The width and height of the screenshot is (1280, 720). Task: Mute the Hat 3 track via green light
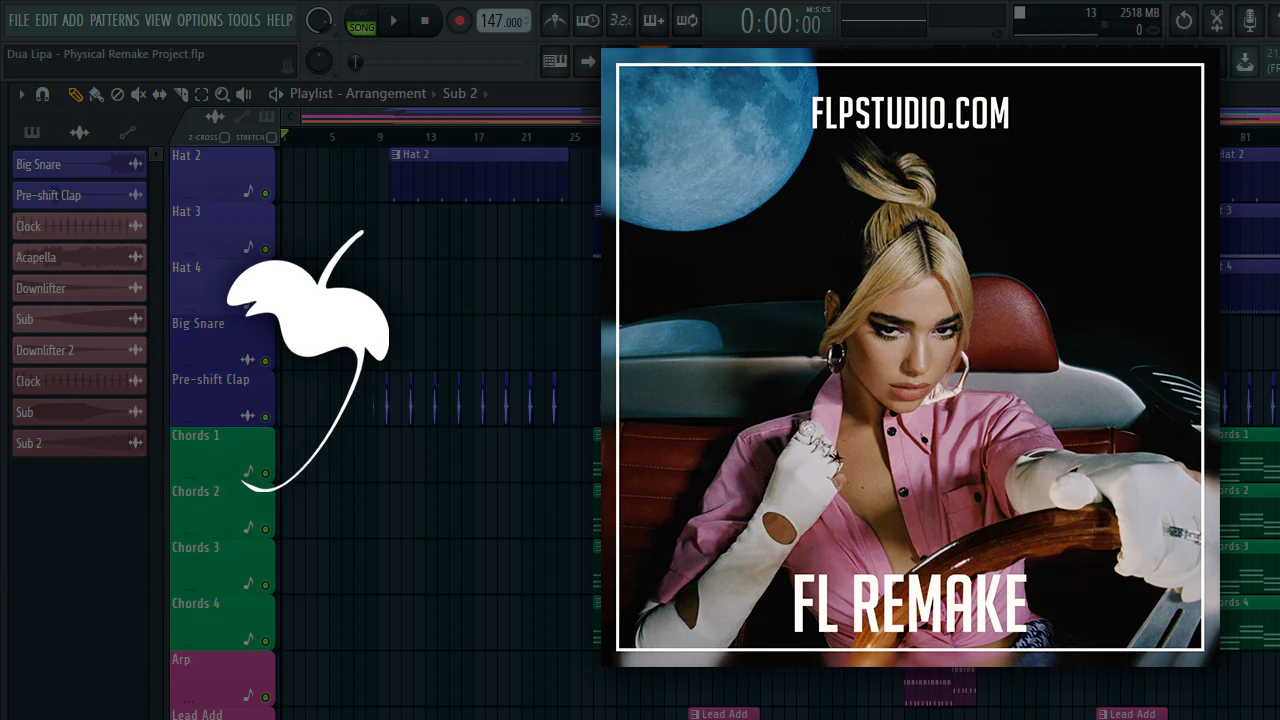click(x=265, y=249)
